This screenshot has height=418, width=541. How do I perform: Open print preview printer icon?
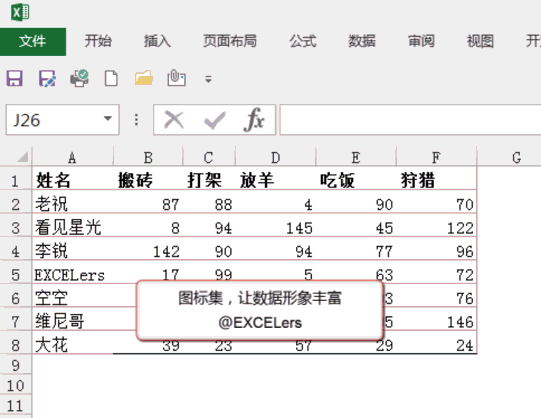tap(79, 78)
